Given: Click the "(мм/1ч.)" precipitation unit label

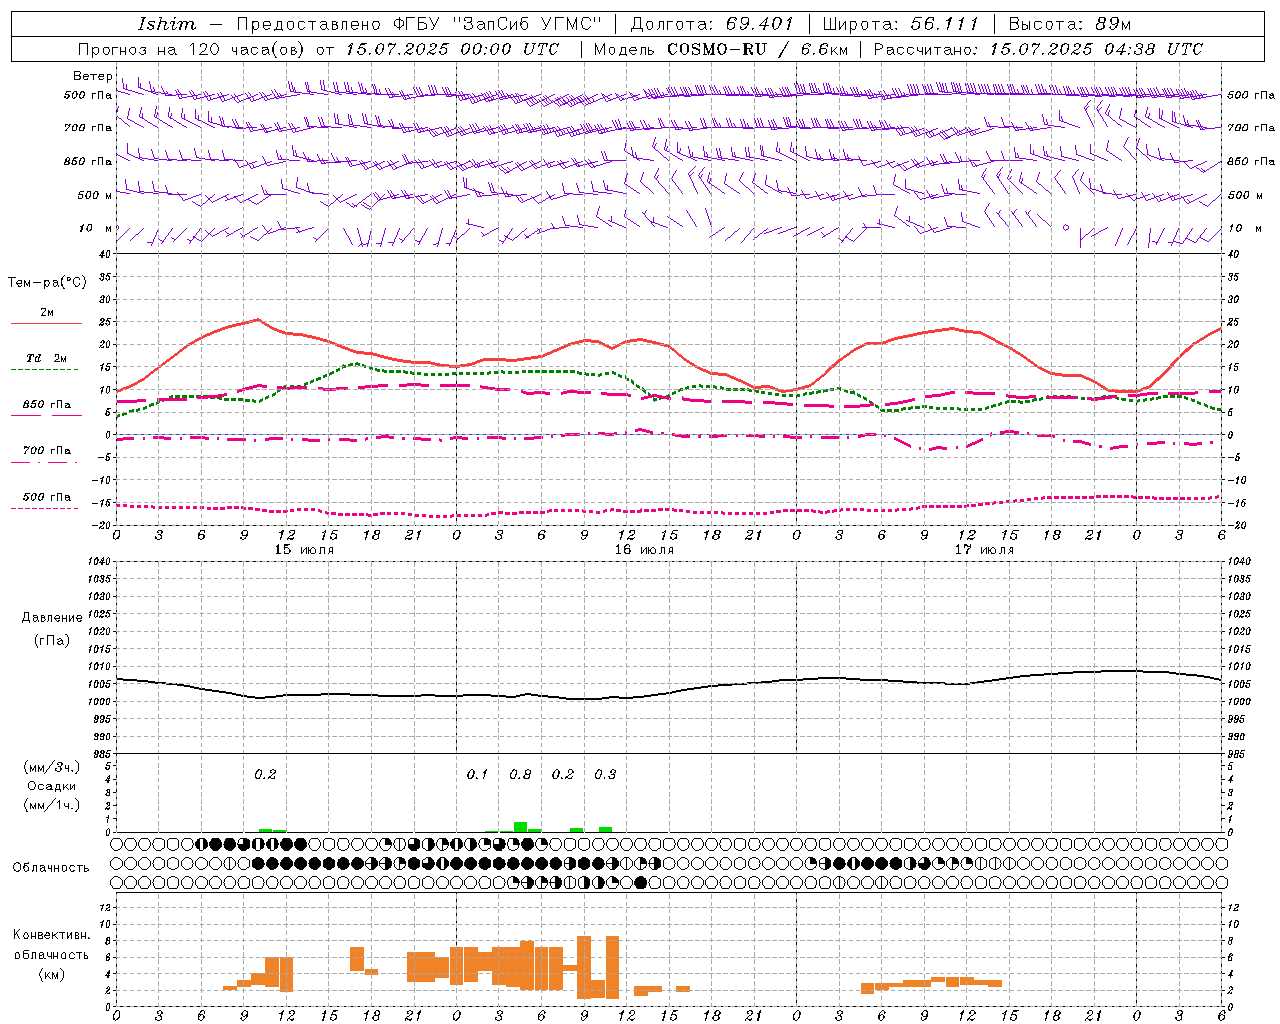Looking at the screenshot, I should point(52,805).
